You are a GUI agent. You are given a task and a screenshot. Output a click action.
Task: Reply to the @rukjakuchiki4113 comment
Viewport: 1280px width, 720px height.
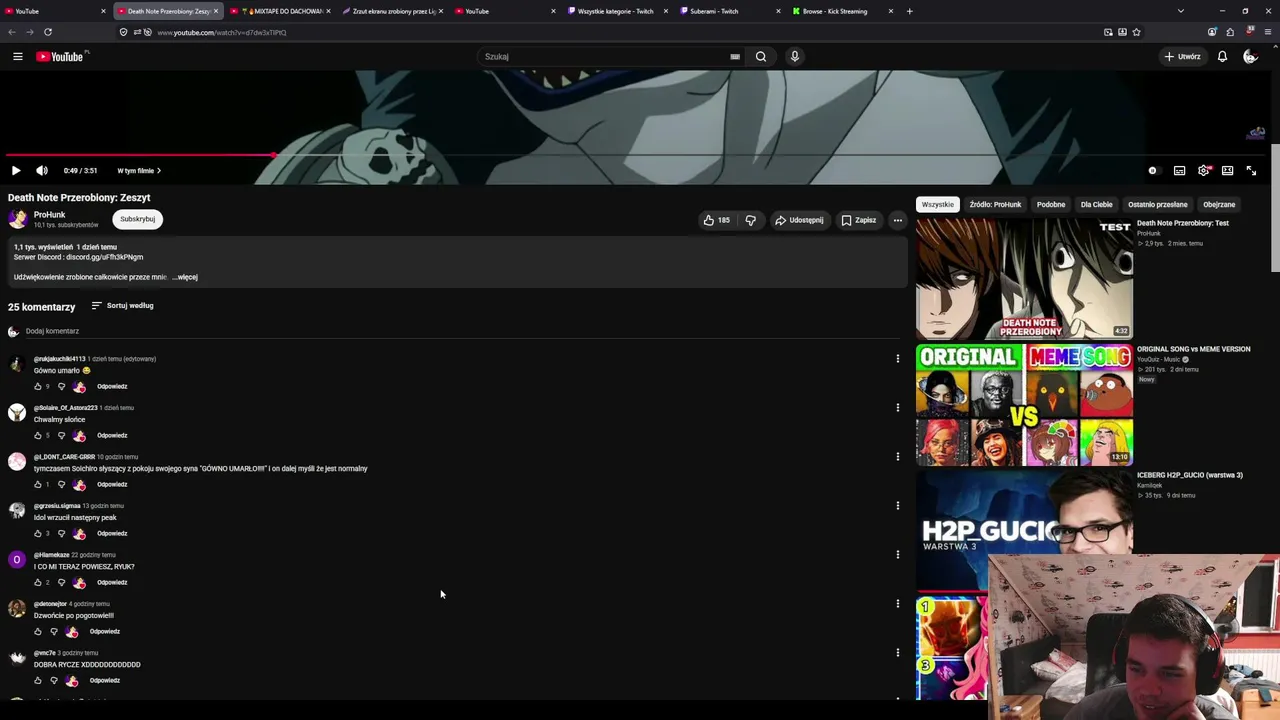pyautogui.click(x=112, y=387)
